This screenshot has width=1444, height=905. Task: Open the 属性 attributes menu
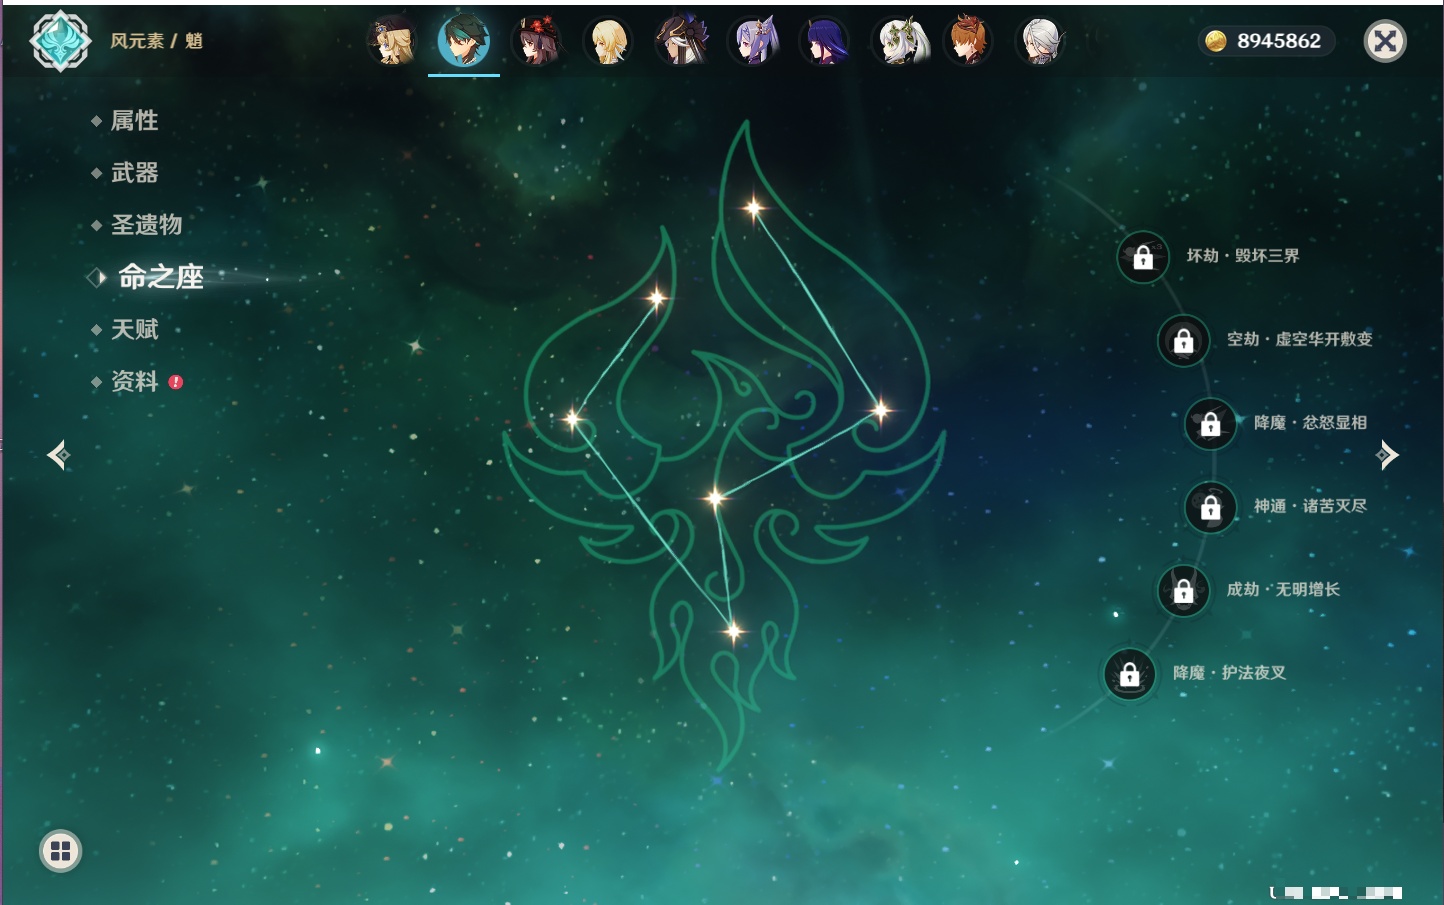tap(134, 121)
